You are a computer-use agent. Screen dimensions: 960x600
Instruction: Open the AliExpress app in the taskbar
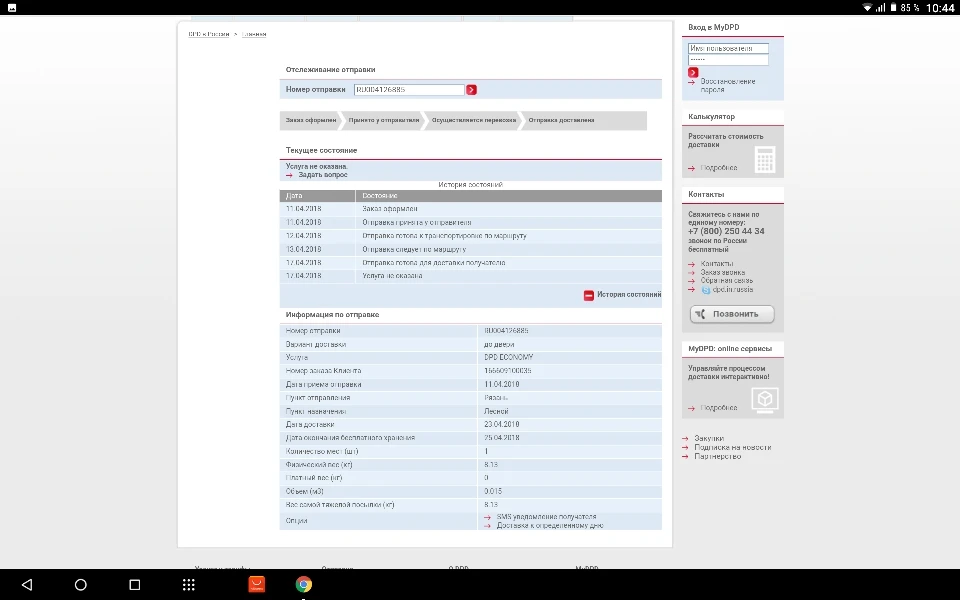[x=257, y=585]
